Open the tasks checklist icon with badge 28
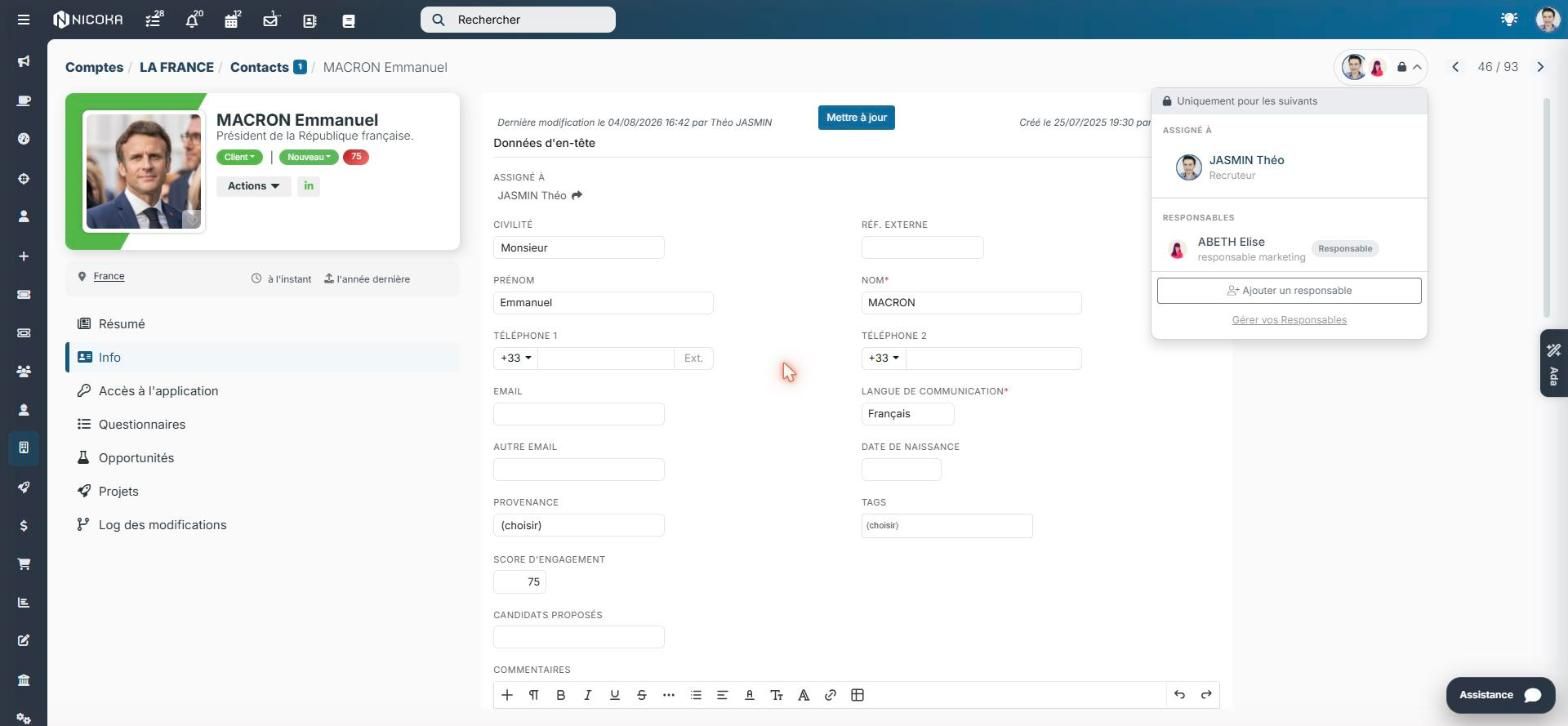 [x=153, y=20]
